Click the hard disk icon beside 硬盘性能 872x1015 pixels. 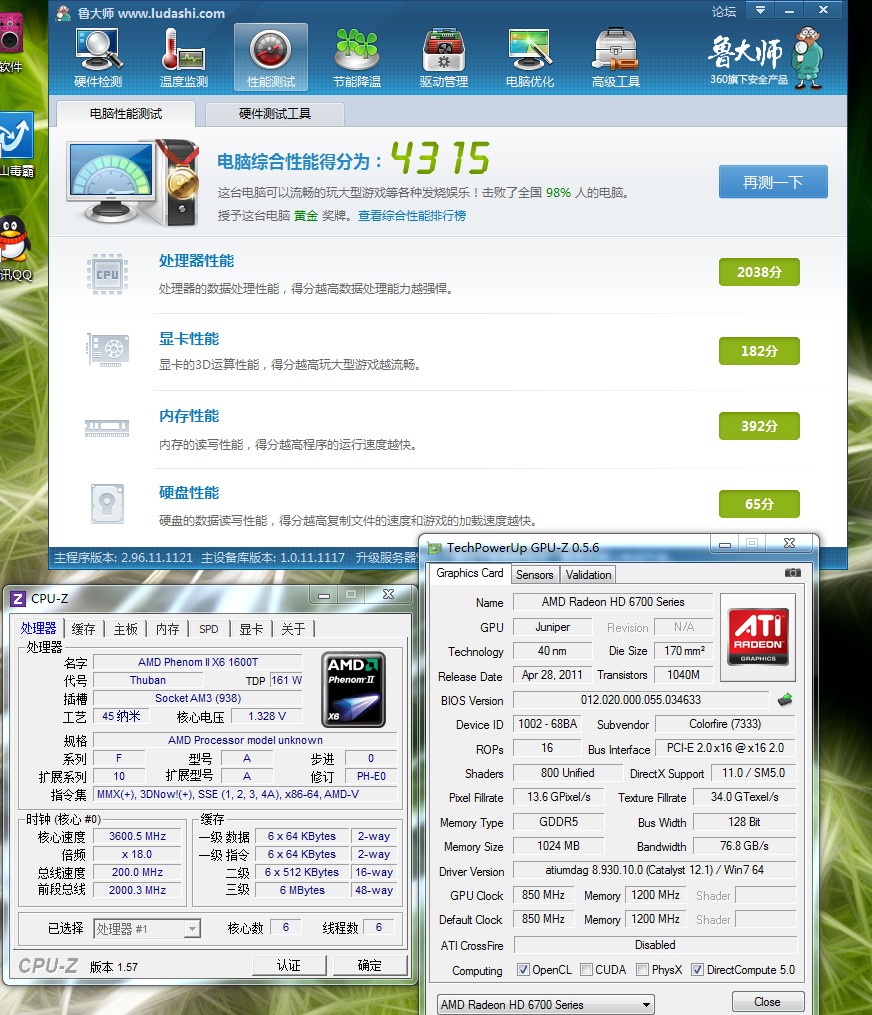[107, 504]
